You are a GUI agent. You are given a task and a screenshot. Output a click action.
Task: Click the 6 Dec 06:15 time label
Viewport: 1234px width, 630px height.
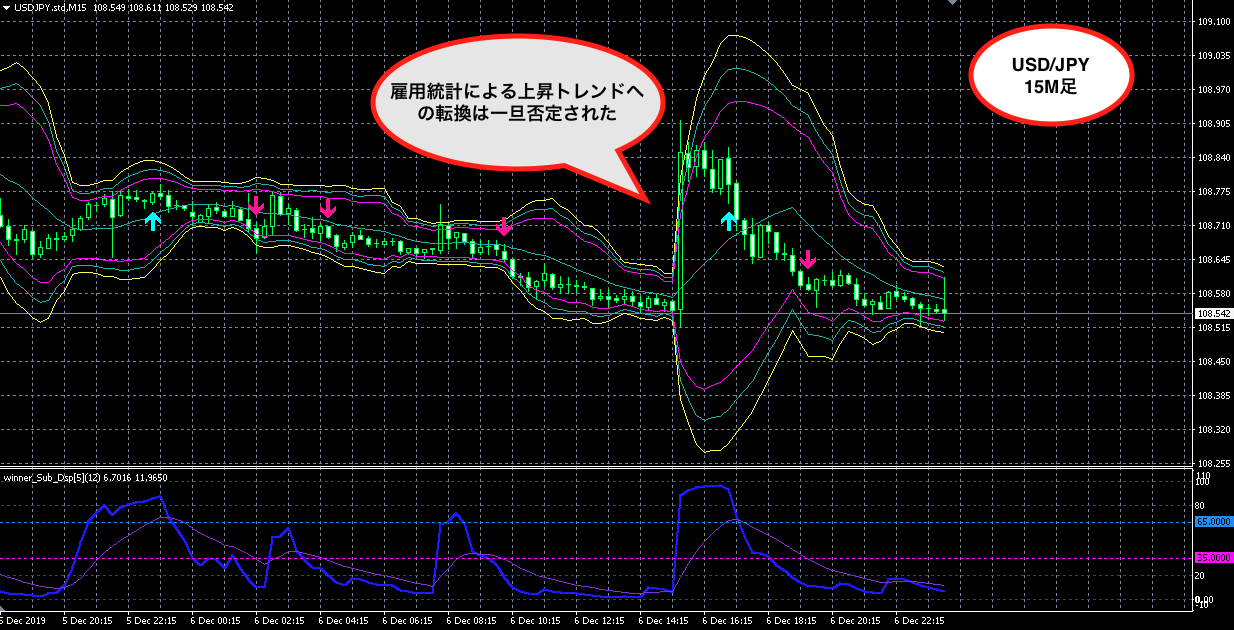[408, 620]
